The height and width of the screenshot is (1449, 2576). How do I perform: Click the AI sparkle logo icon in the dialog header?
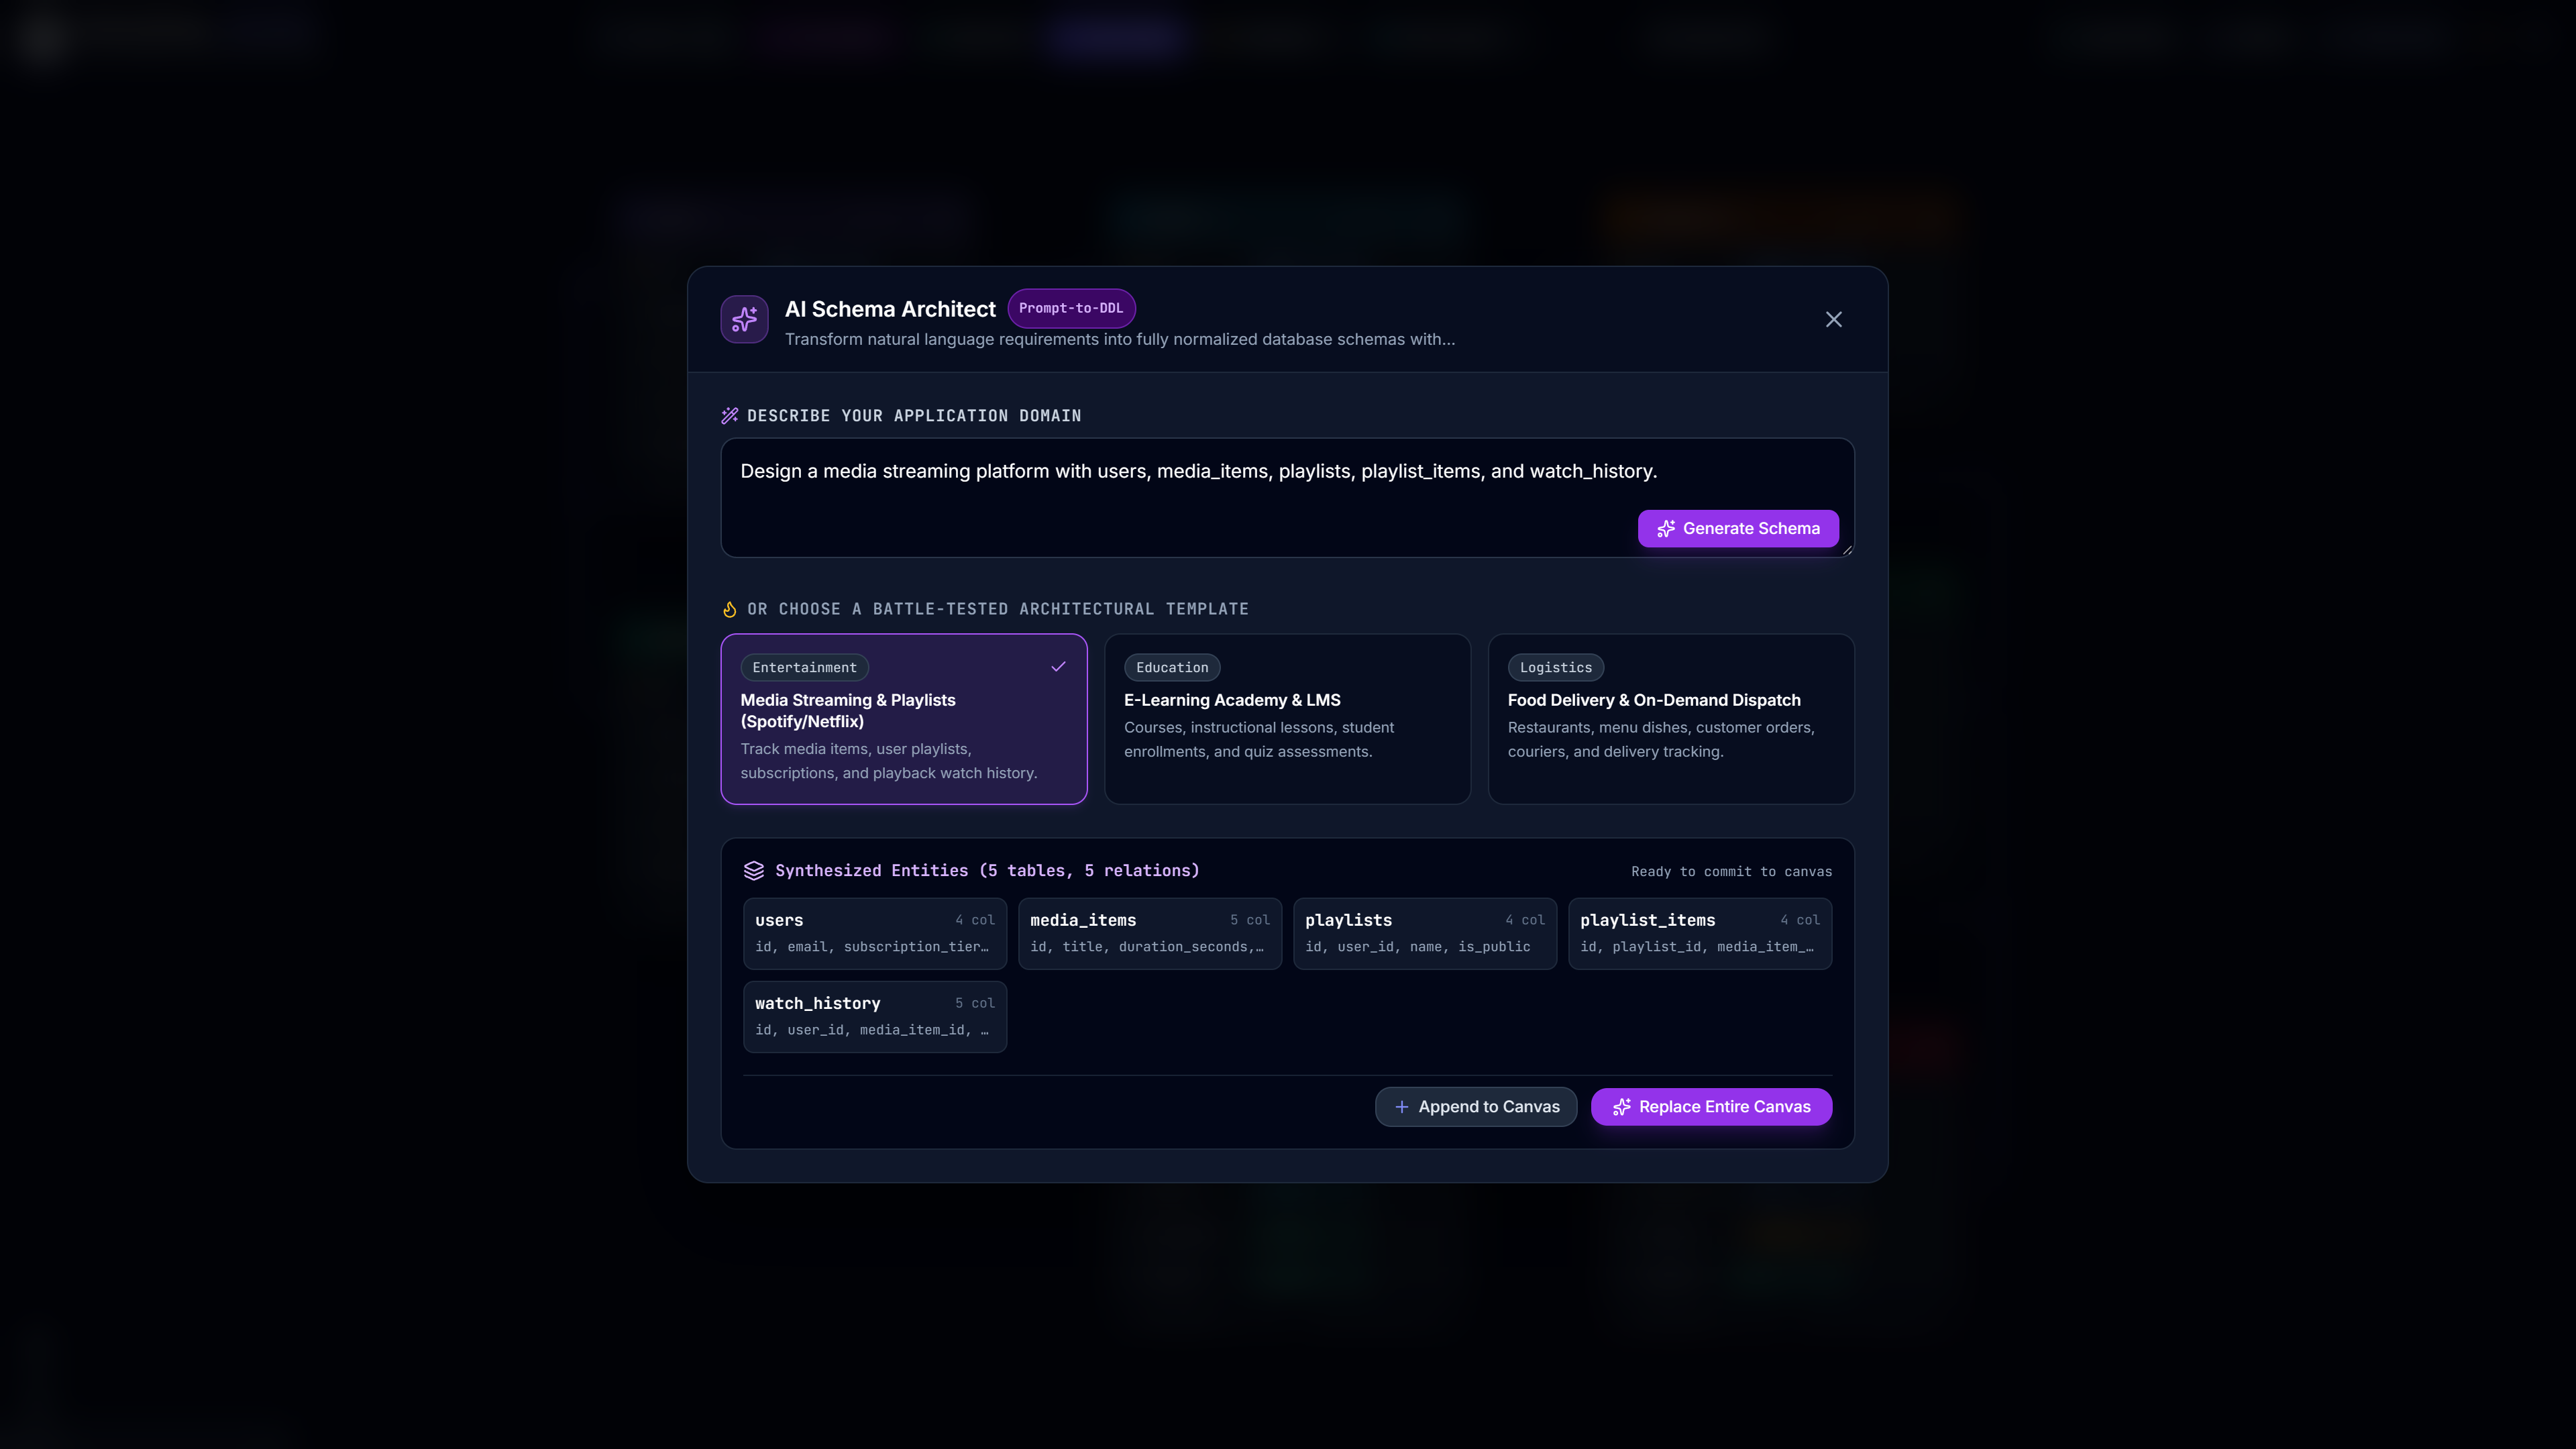tap(744, 319)
